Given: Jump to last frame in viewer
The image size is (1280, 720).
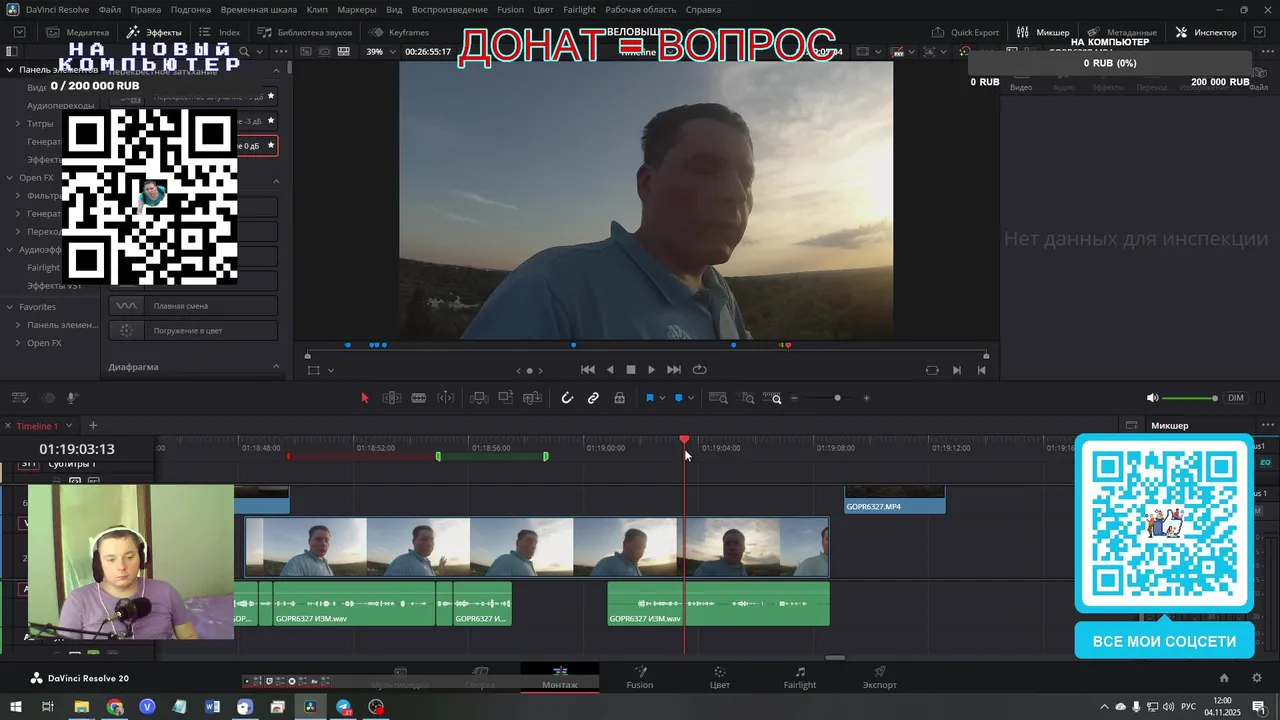Looking at the screenshot, I should [674, 370].
